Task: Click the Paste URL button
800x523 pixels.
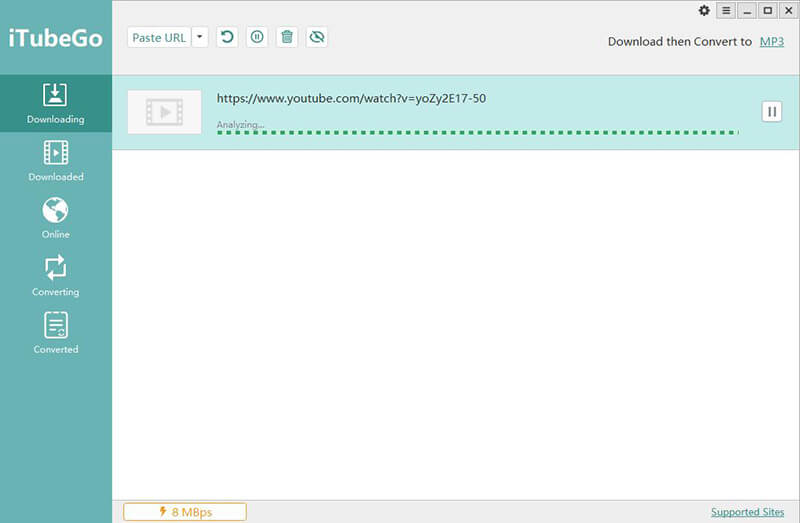Action: (159, 38)
